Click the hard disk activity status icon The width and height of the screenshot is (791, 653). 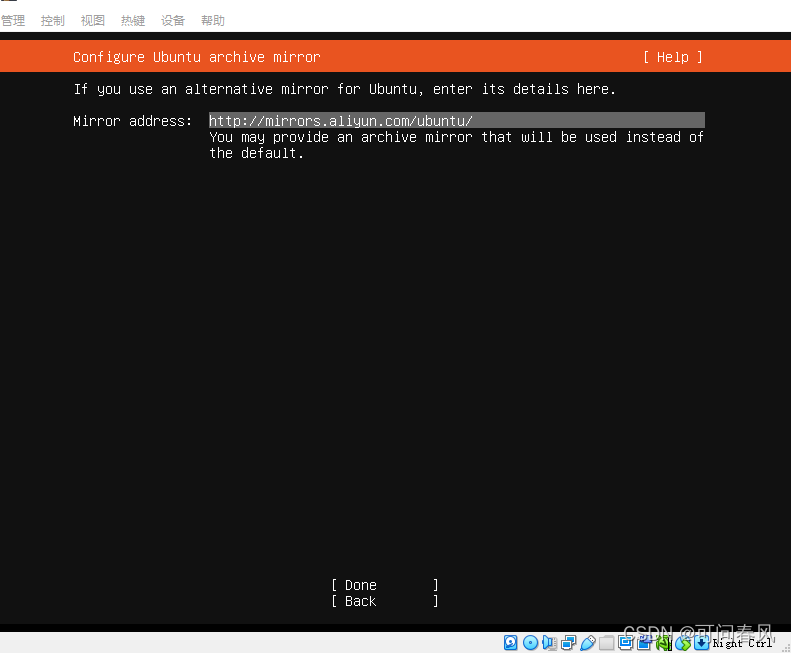pos(511,642)
